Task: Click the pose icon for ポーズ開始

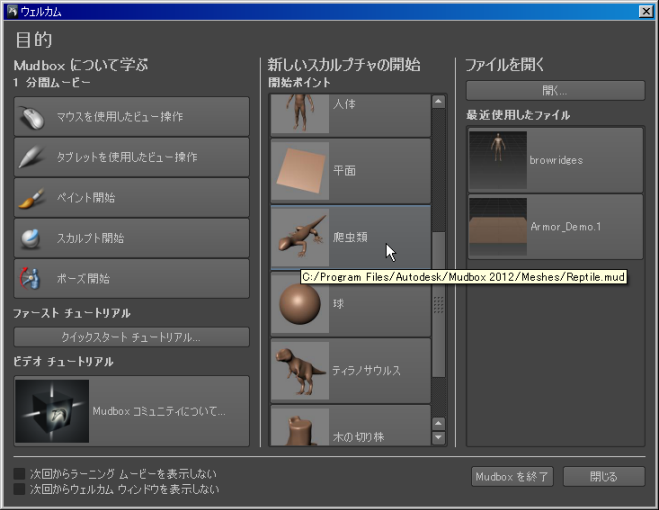Action: point(30,278)
